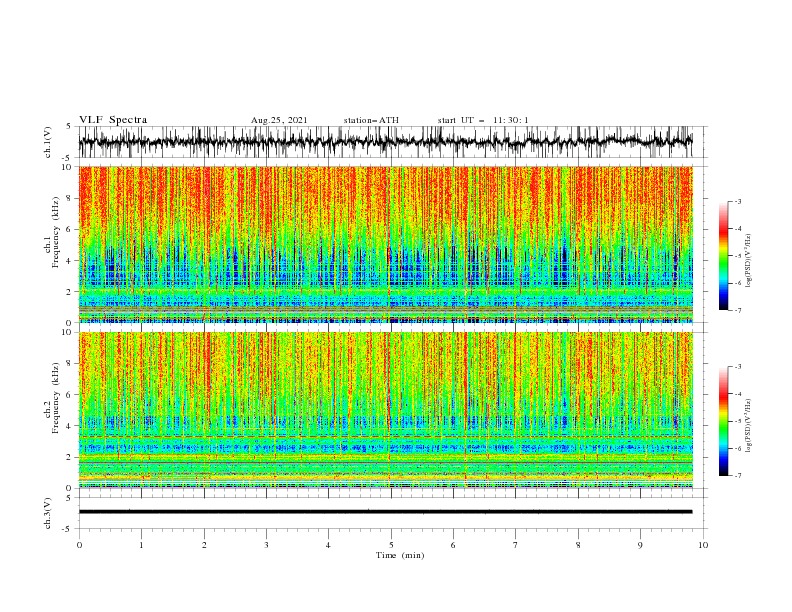This screenshot has height=612, width=792.
Task: Click the log(PSD) label beside ch.1 colorbar
Action: (749, 261)
